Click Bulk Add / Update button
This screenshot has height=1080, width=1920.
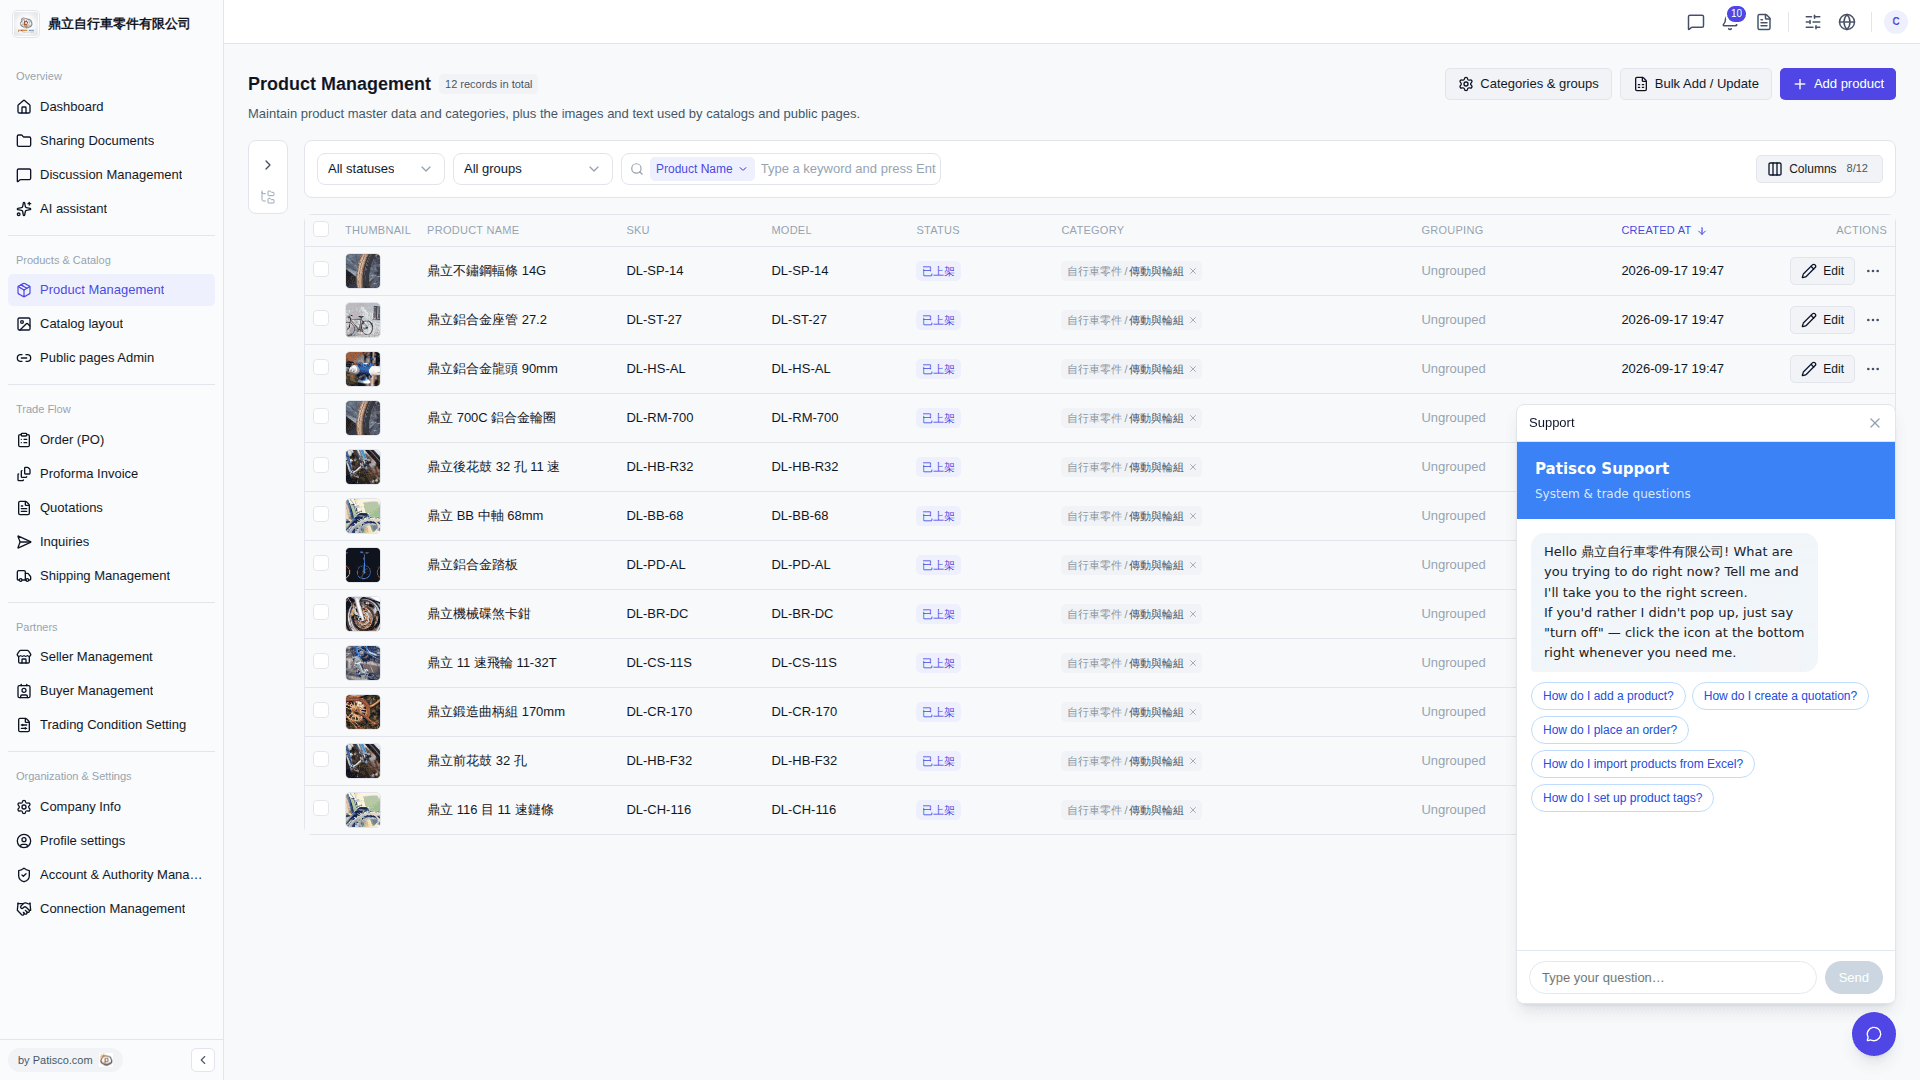pyautogui.click(x=1695, y=84)
